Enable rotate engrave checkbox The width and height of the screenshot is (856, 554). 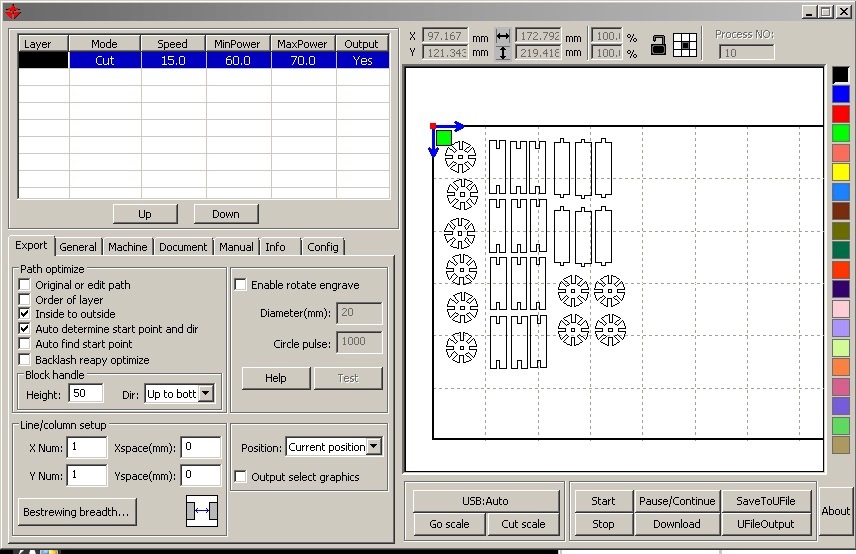240,285
